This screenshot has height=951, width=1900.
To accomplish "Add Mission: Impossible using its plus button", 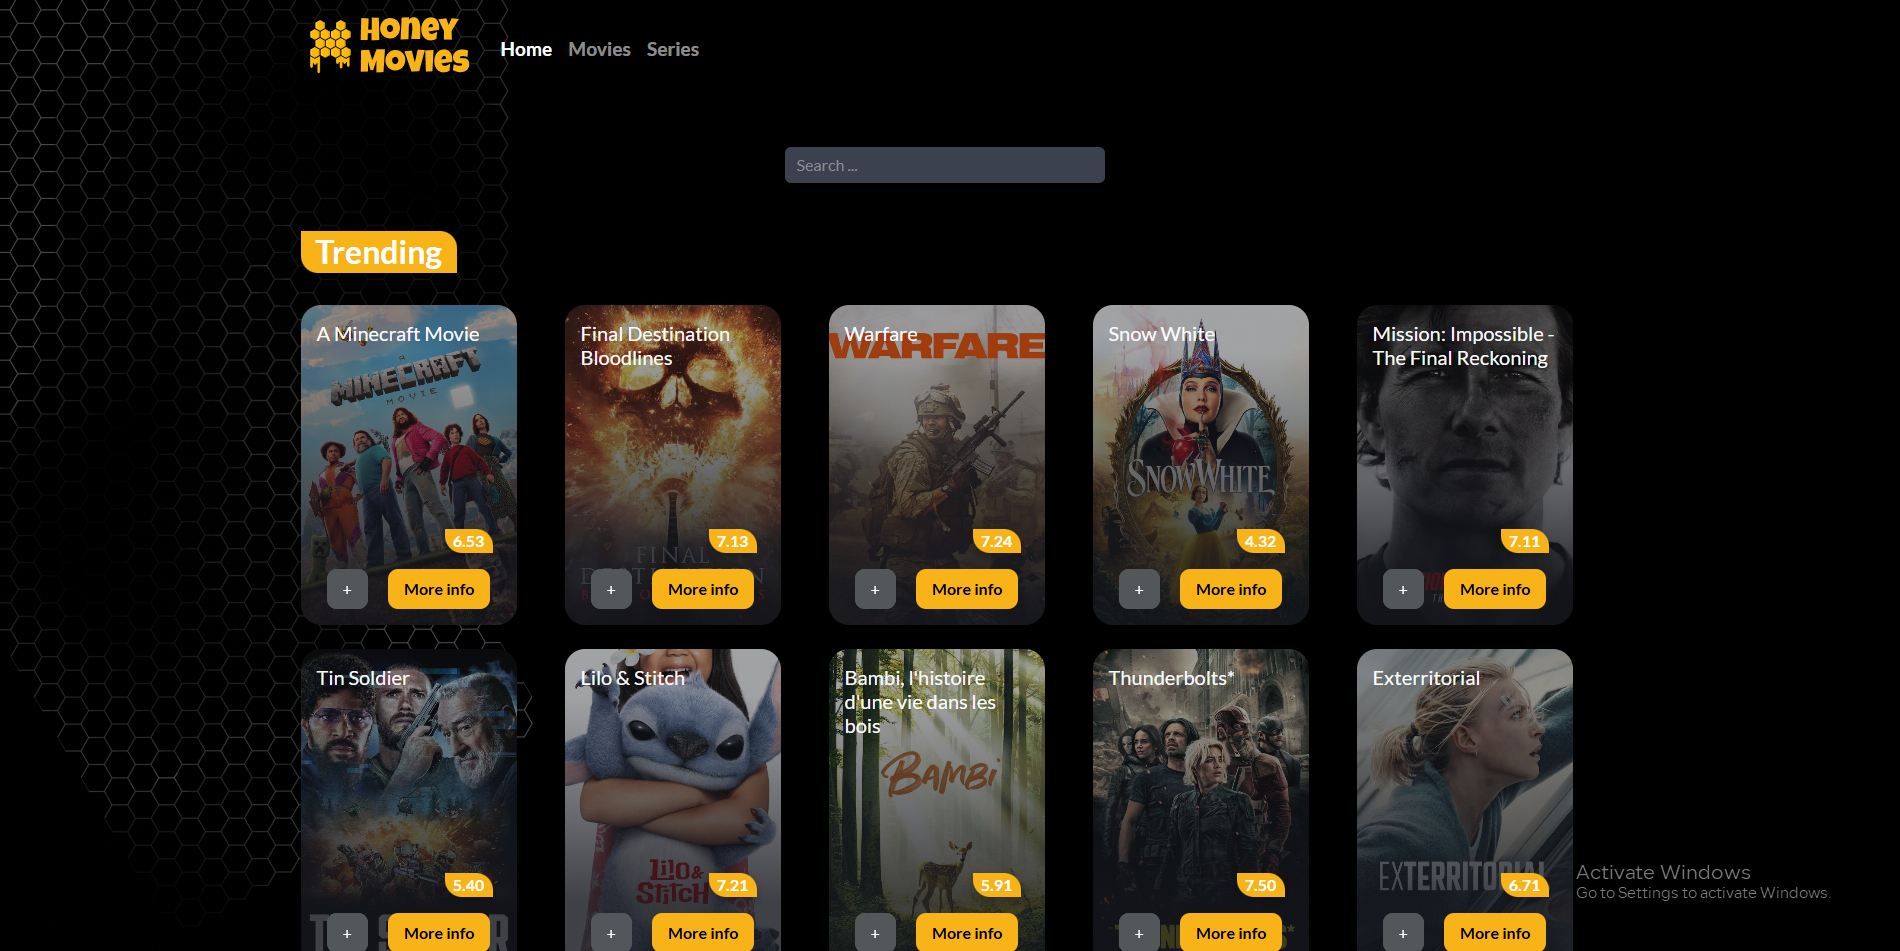I will (x=1403, y=589).
